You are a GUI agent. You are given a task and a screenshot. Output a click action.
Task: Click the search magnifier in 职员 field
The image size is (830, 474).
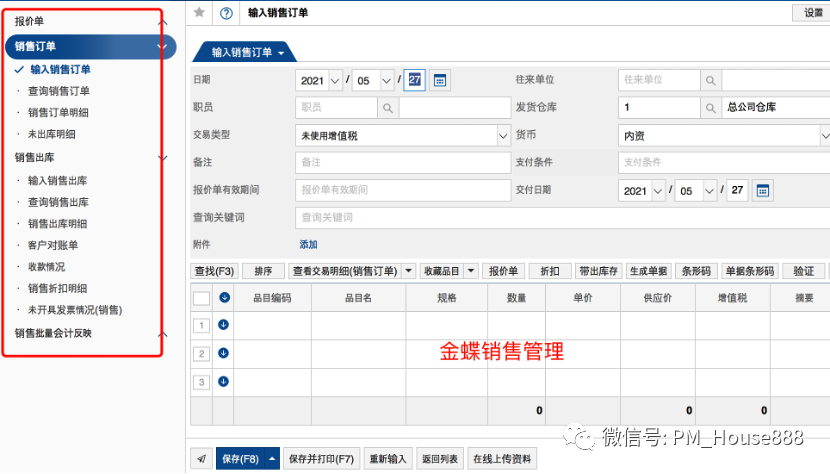[387, 108]
